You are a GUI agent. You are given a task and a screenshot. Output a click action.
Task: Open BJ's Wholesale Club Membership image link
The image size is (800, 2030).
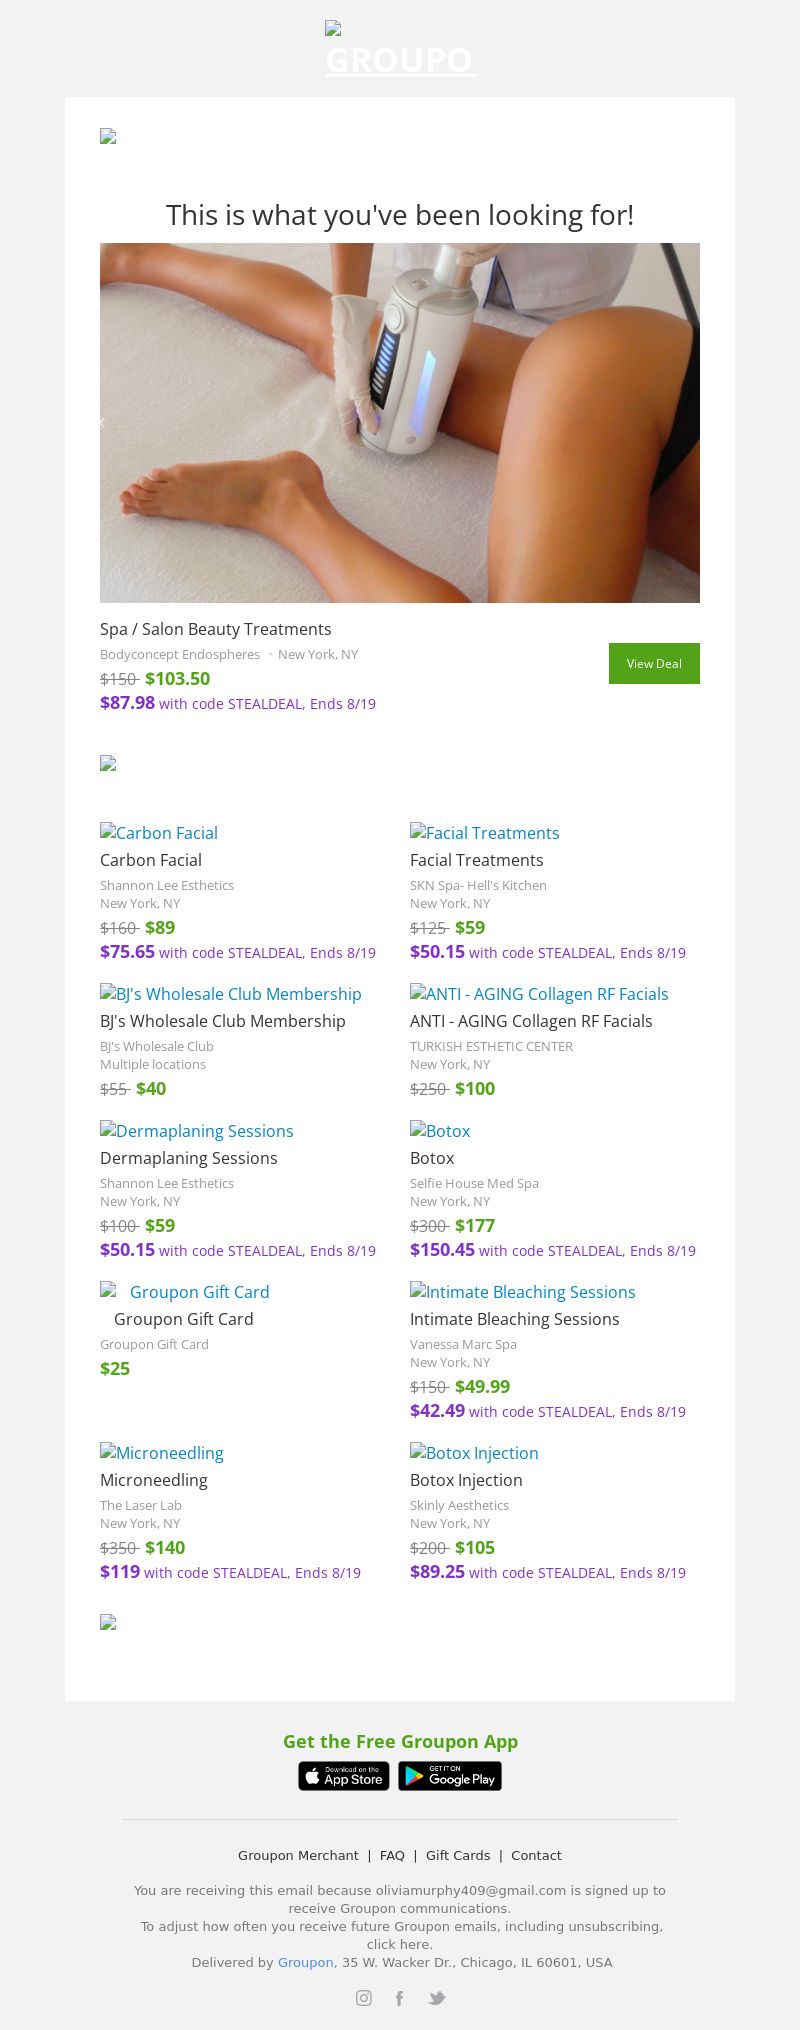tap(231, 993)
